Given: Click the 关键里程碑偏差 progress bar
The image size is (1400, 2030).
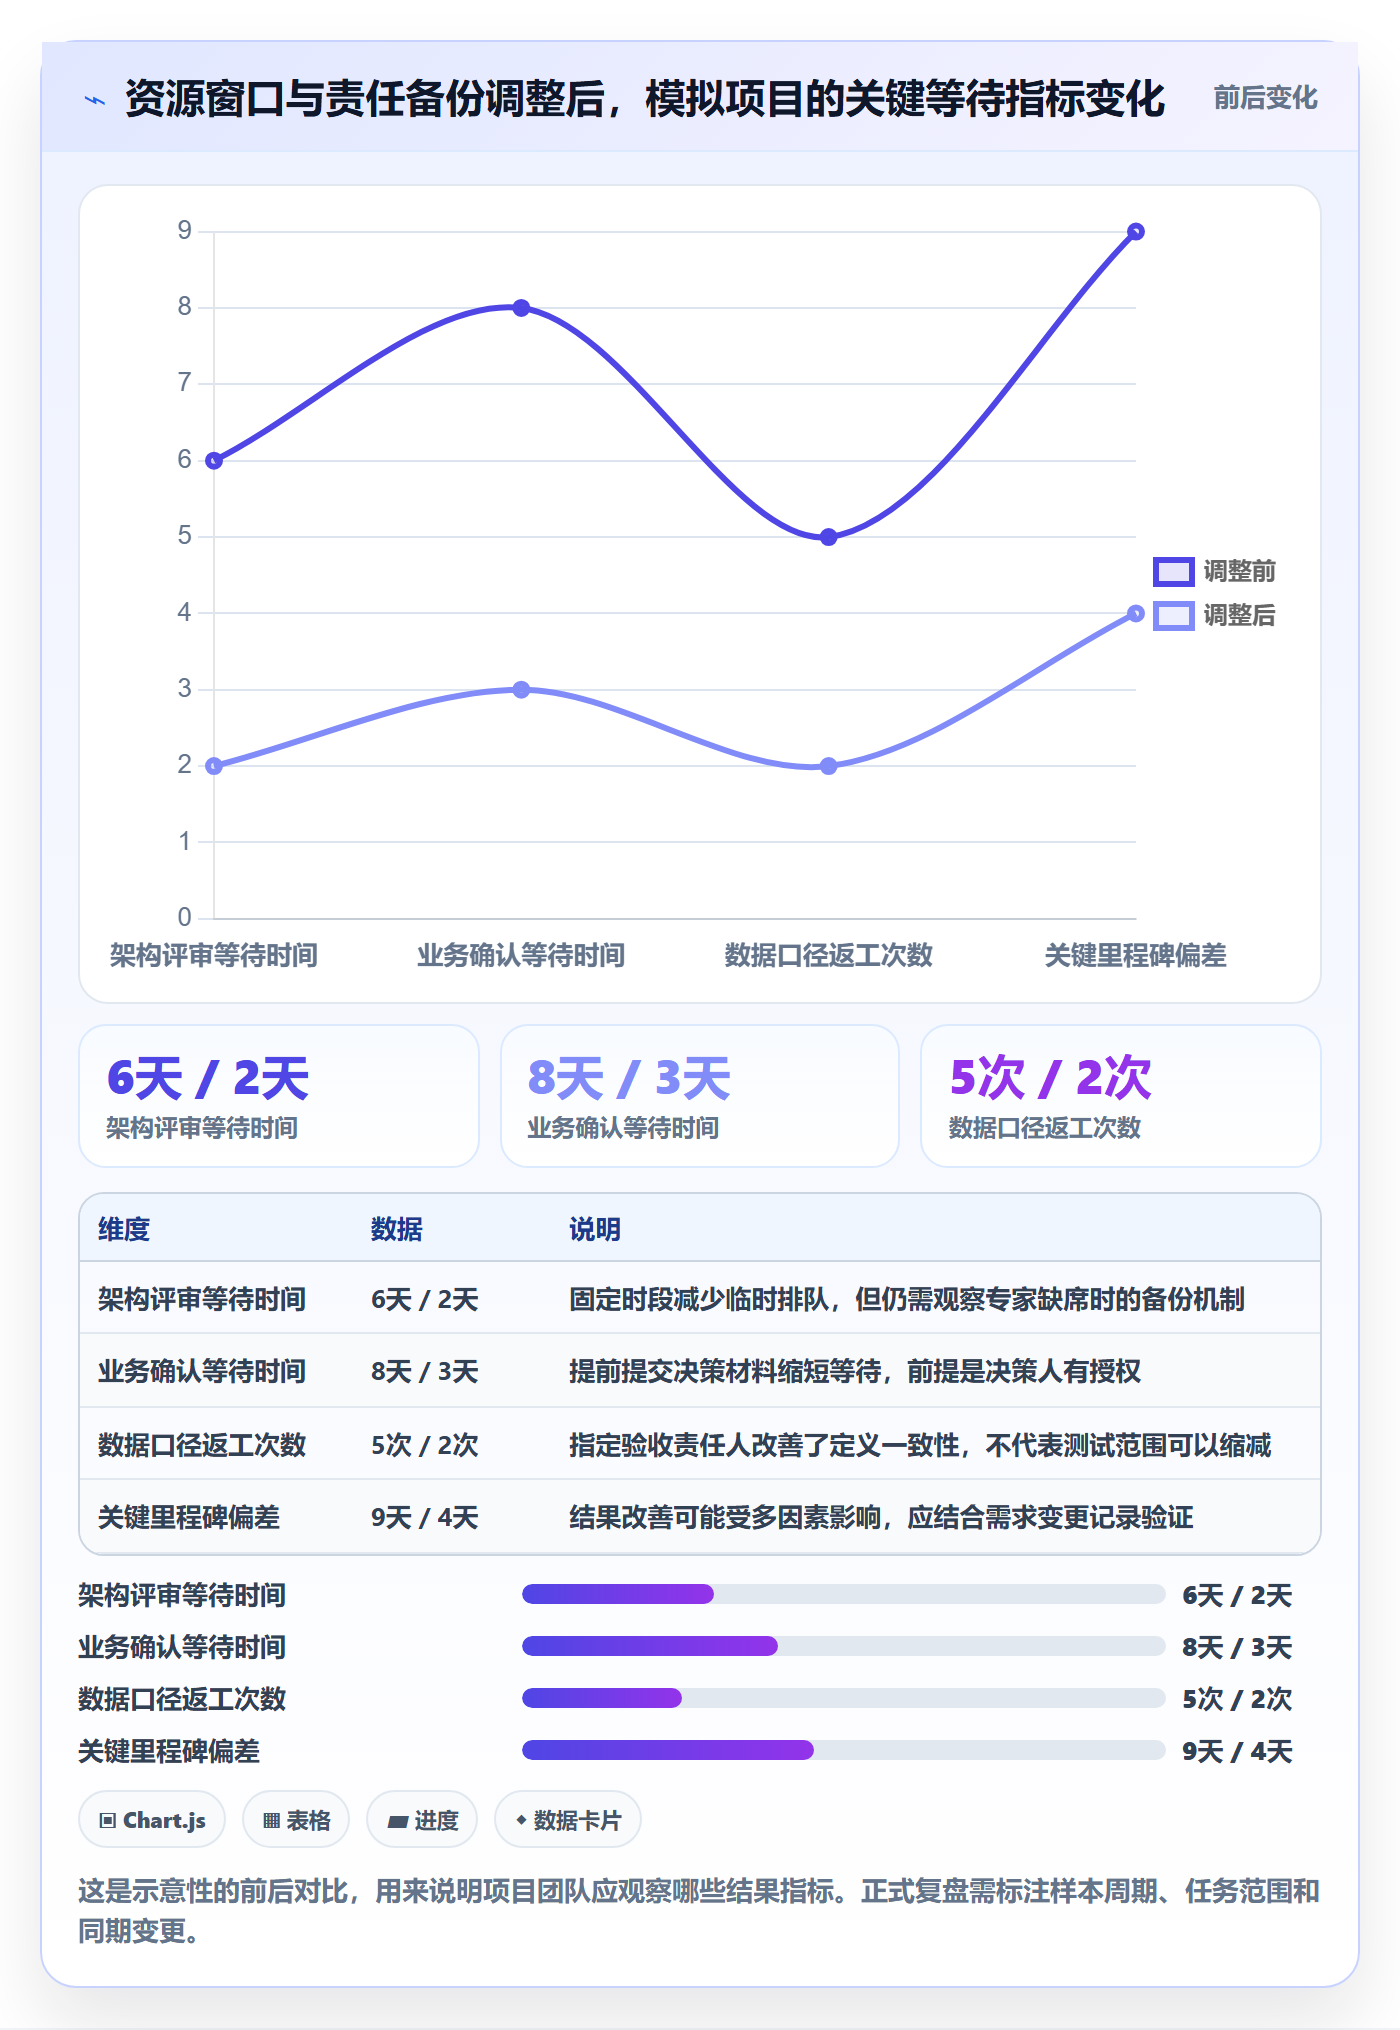Looking at the screenshot, I should point(844,1750).
